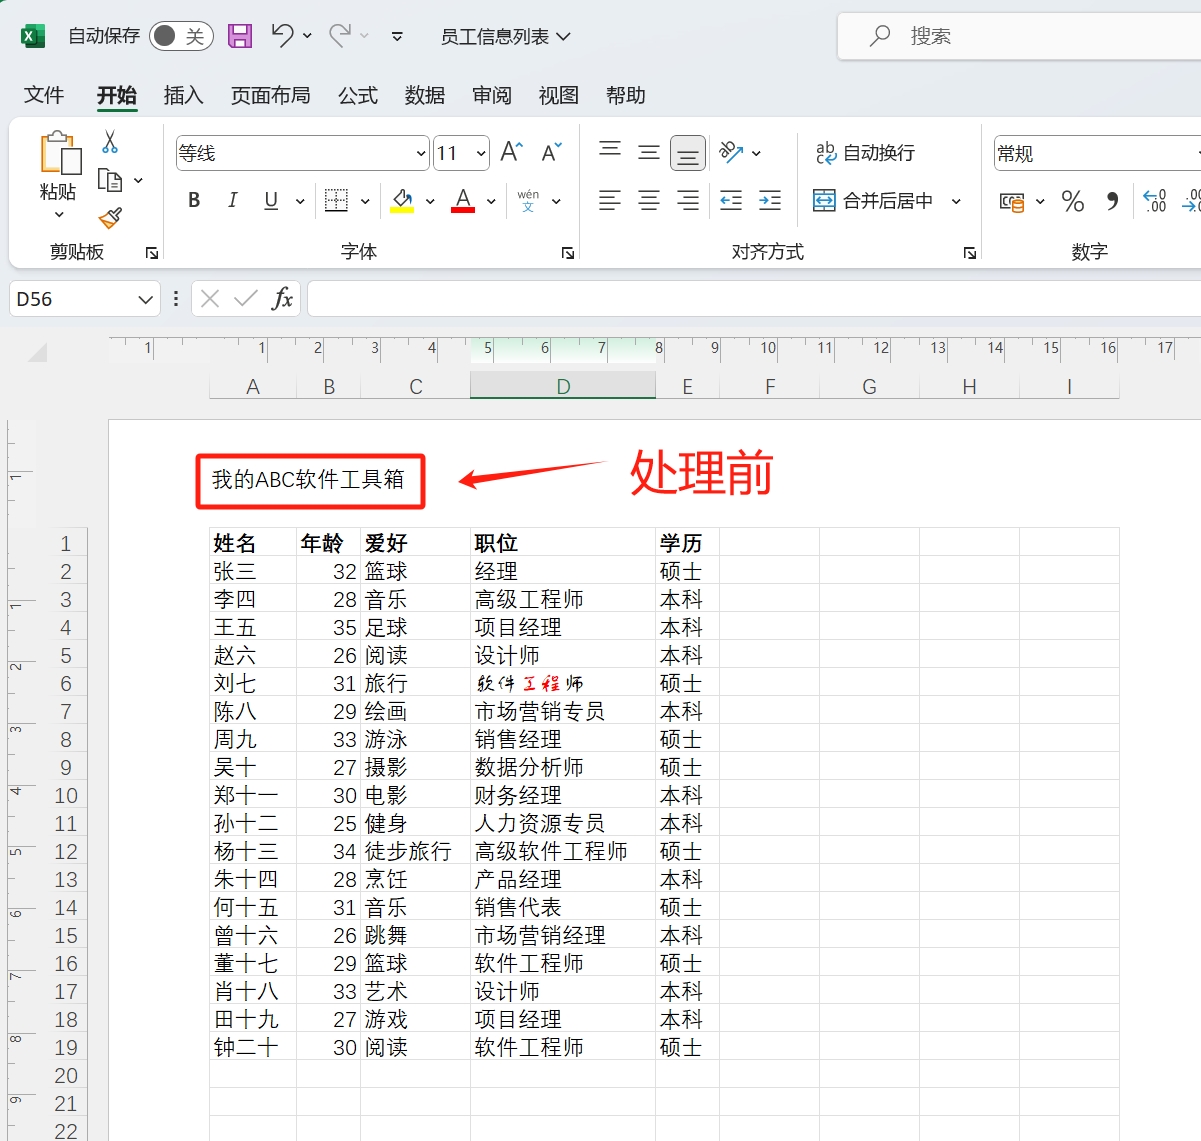
Task: Open the border style dropdown arrow
Action: coord(366,200)
